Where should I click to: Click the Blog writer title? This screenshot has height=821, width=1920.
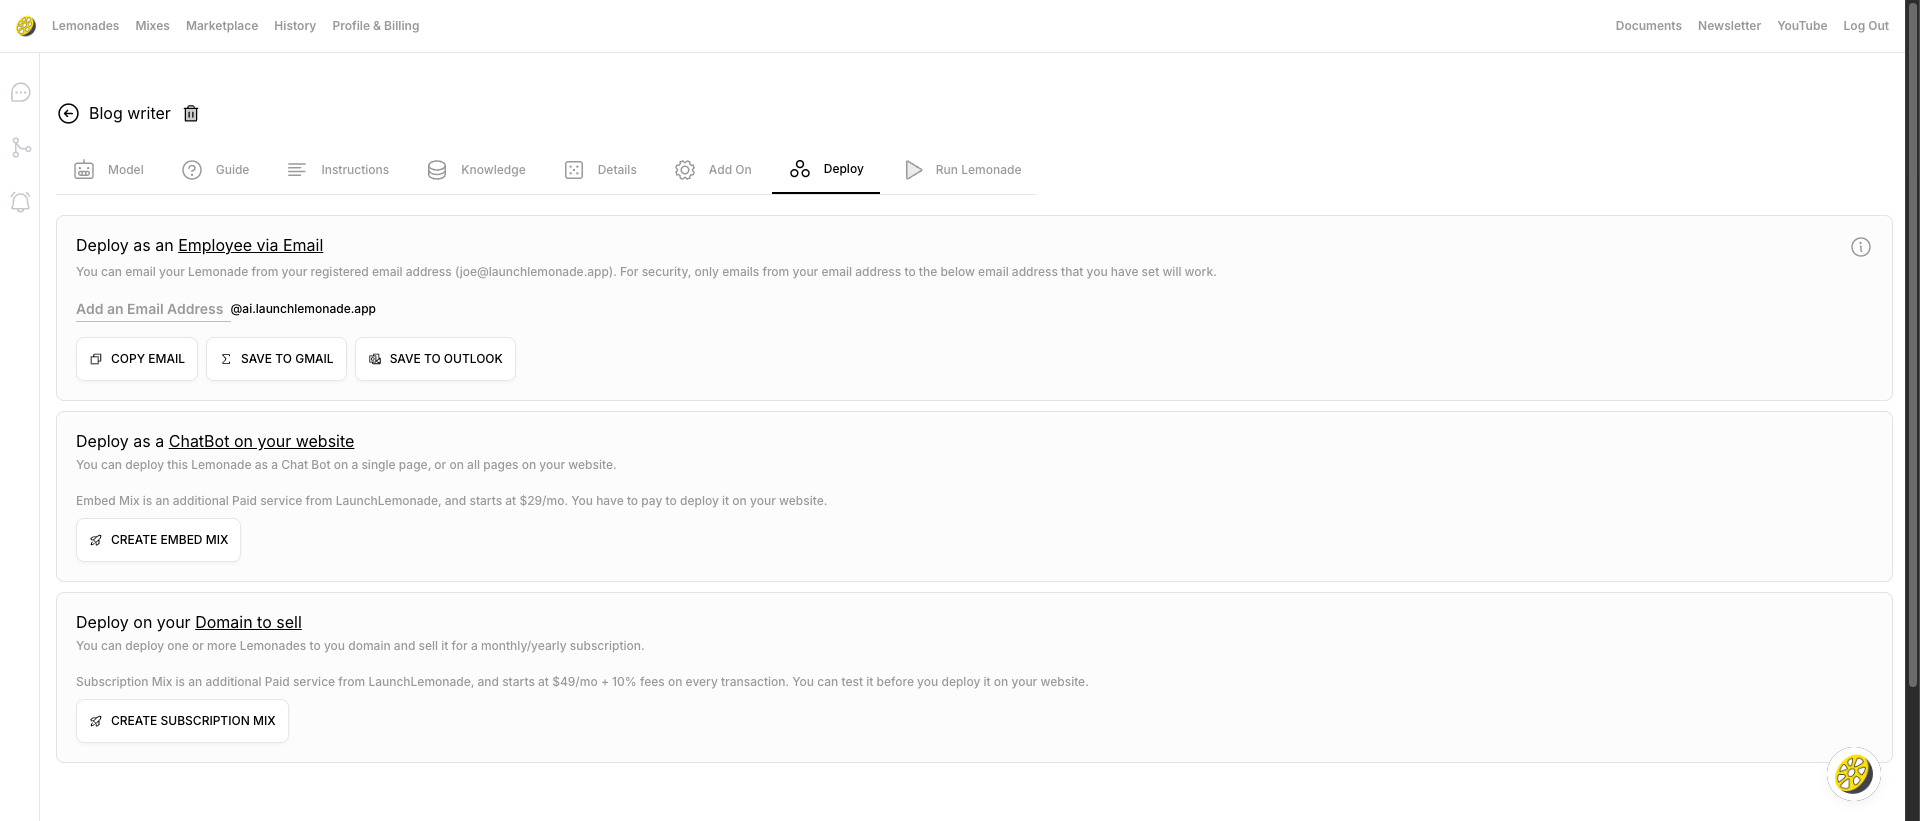(x=130, y=114)
